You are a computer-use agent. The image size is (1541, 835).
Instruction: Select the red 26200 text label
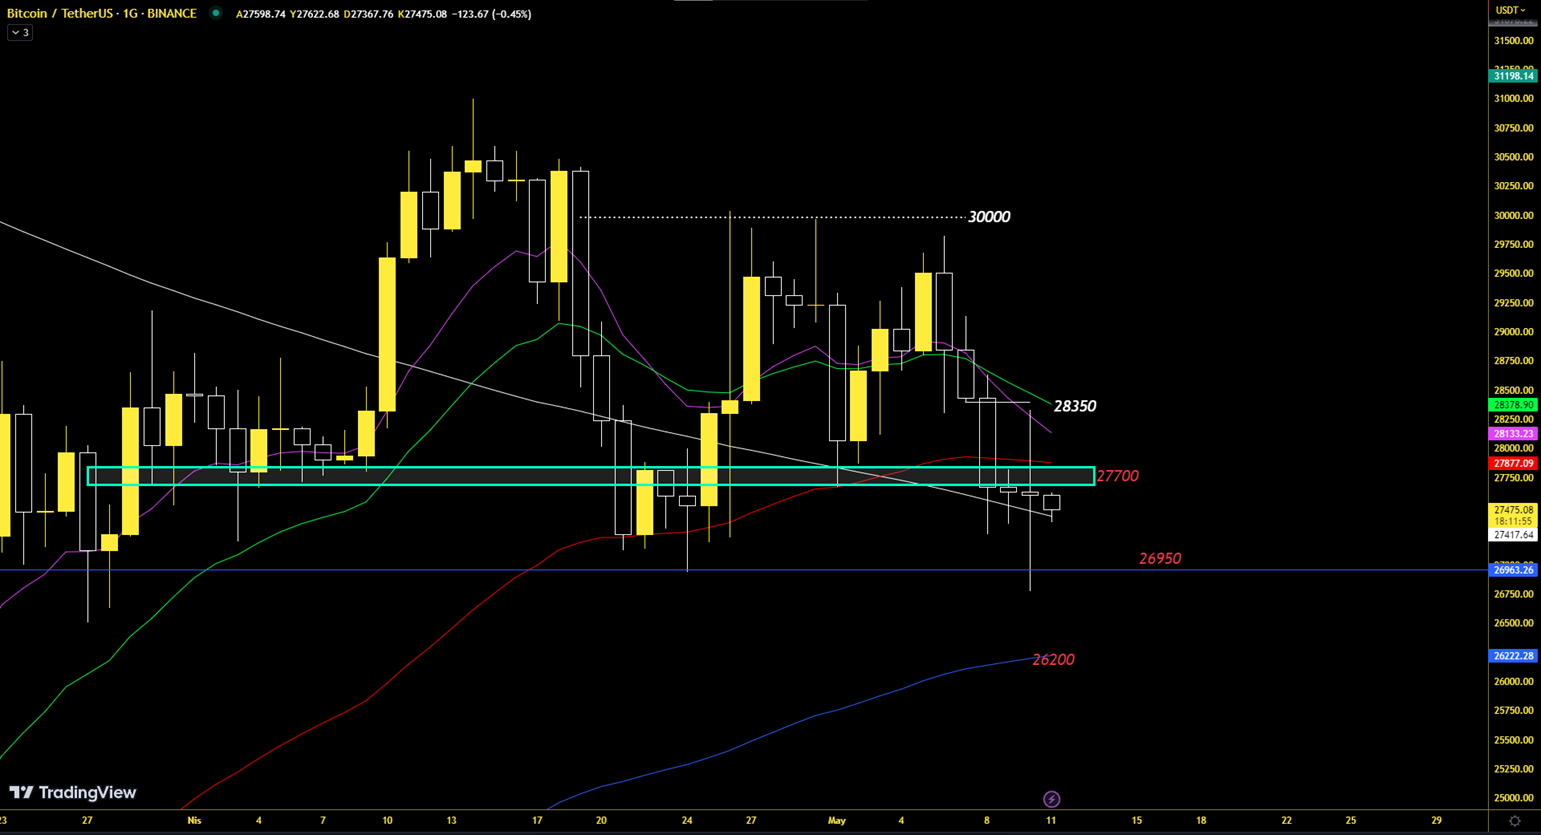[x=1053, y=660]
